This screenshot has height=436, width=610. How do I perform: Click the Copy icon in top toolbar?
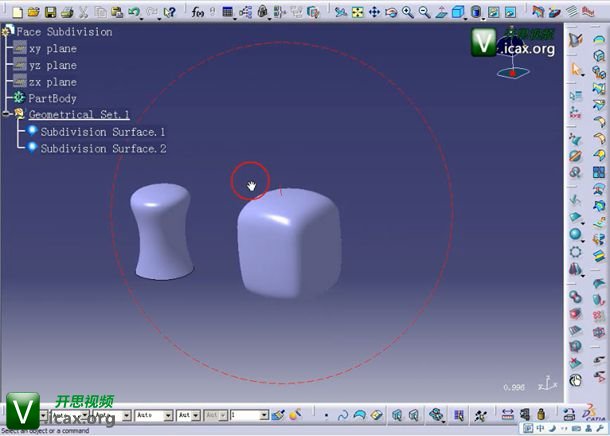coord(101,12)
